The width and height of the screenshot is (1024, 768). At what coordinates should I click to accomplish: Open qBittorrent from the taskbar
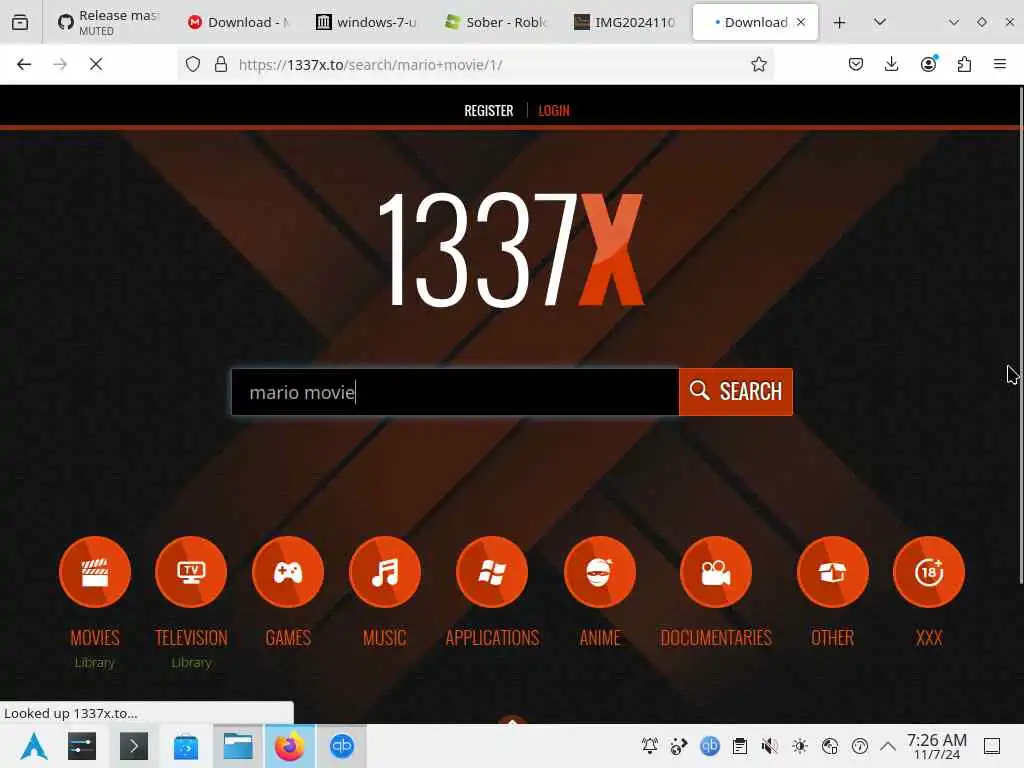tap(342, 746)
